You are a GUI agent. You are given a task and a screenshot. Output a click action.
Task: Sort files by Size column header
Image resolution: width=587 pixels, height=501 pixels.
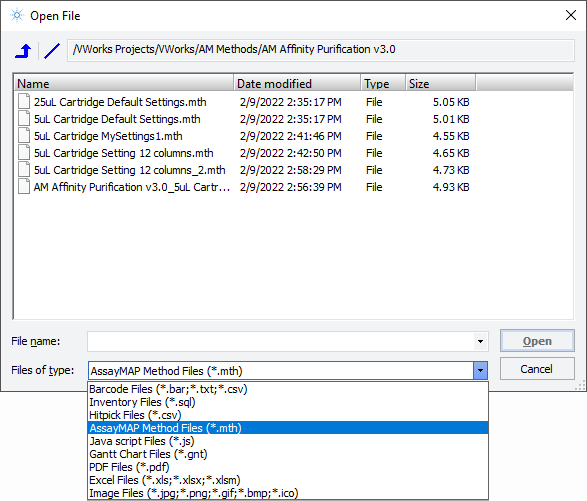pos(441,83)
